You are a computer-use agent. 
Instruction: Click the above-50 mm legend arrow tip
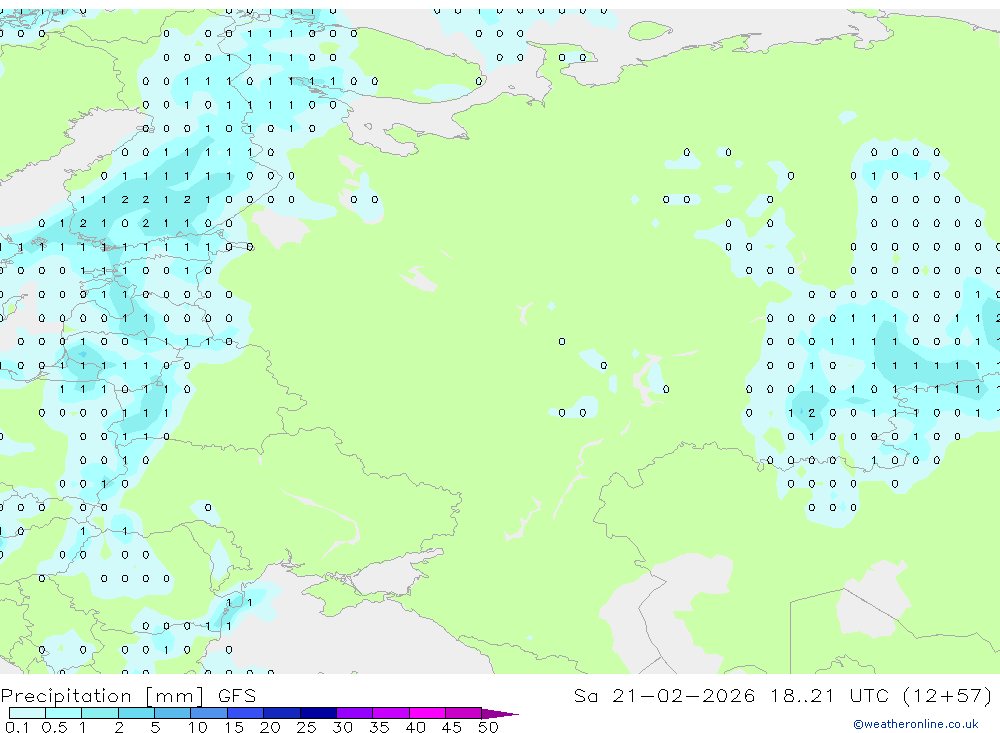coord(500,714)
